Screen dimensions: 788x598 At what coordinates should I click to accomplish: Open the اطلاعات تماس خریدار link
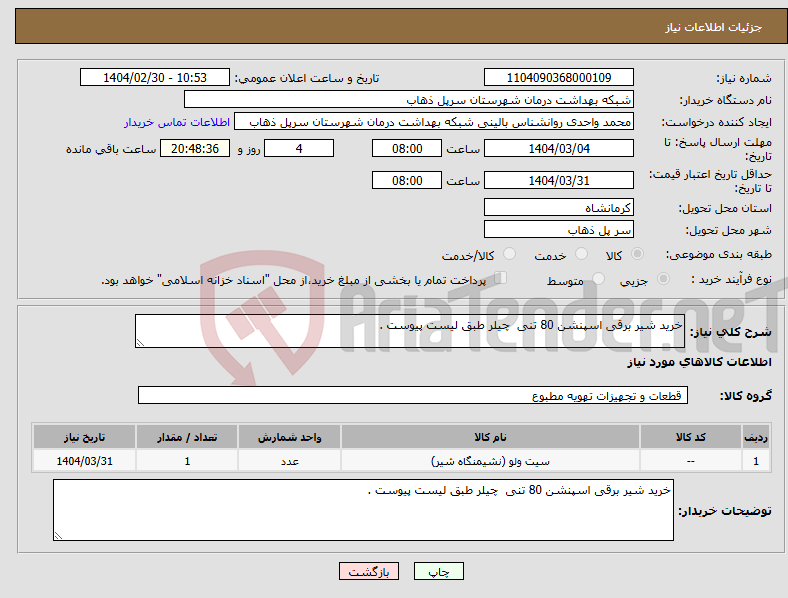point(177,122)
